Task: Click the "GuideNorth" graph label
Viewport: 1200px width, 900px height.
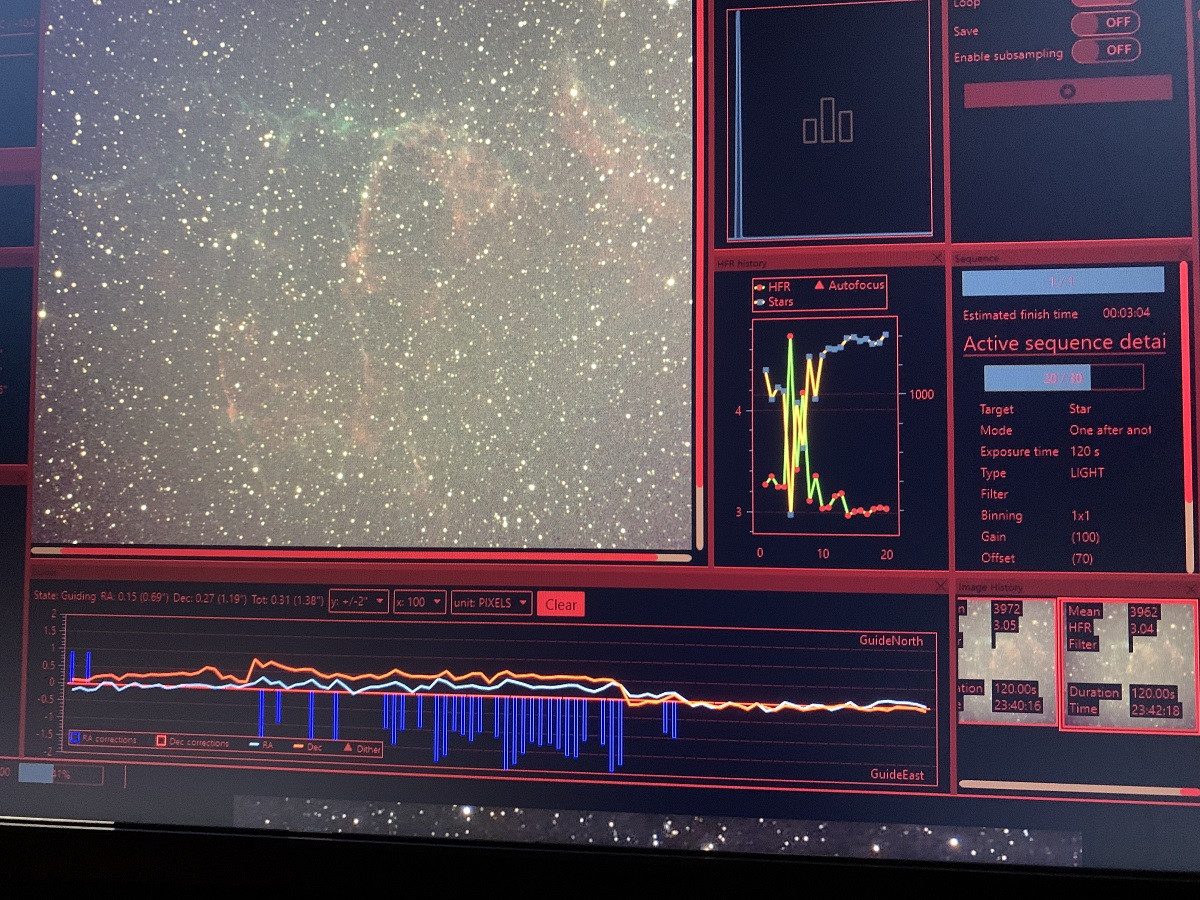Action: click(891, 641)
